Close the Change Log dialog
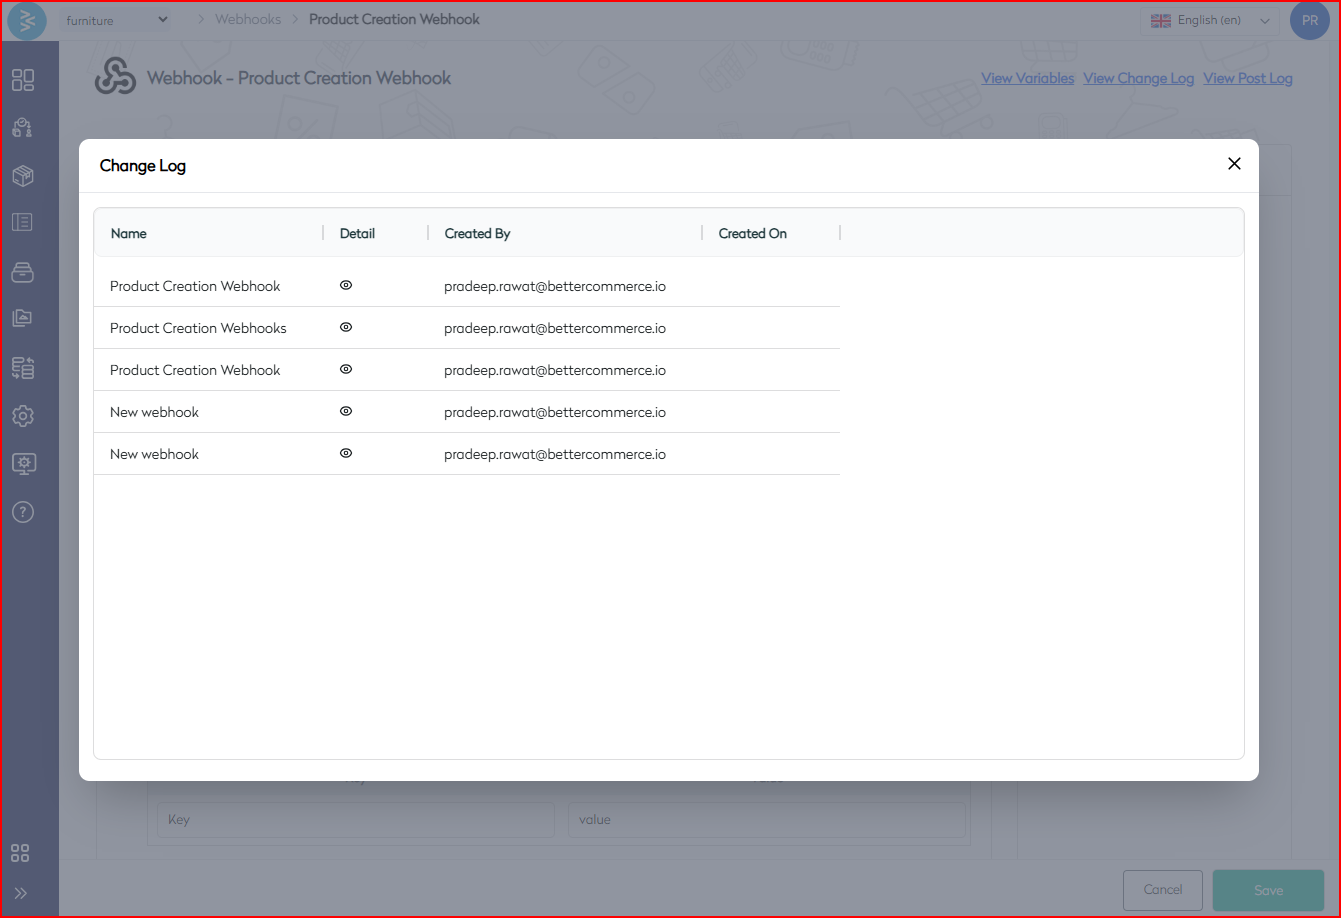This screenshot has width=1341, height=918. coord(1234,164)
